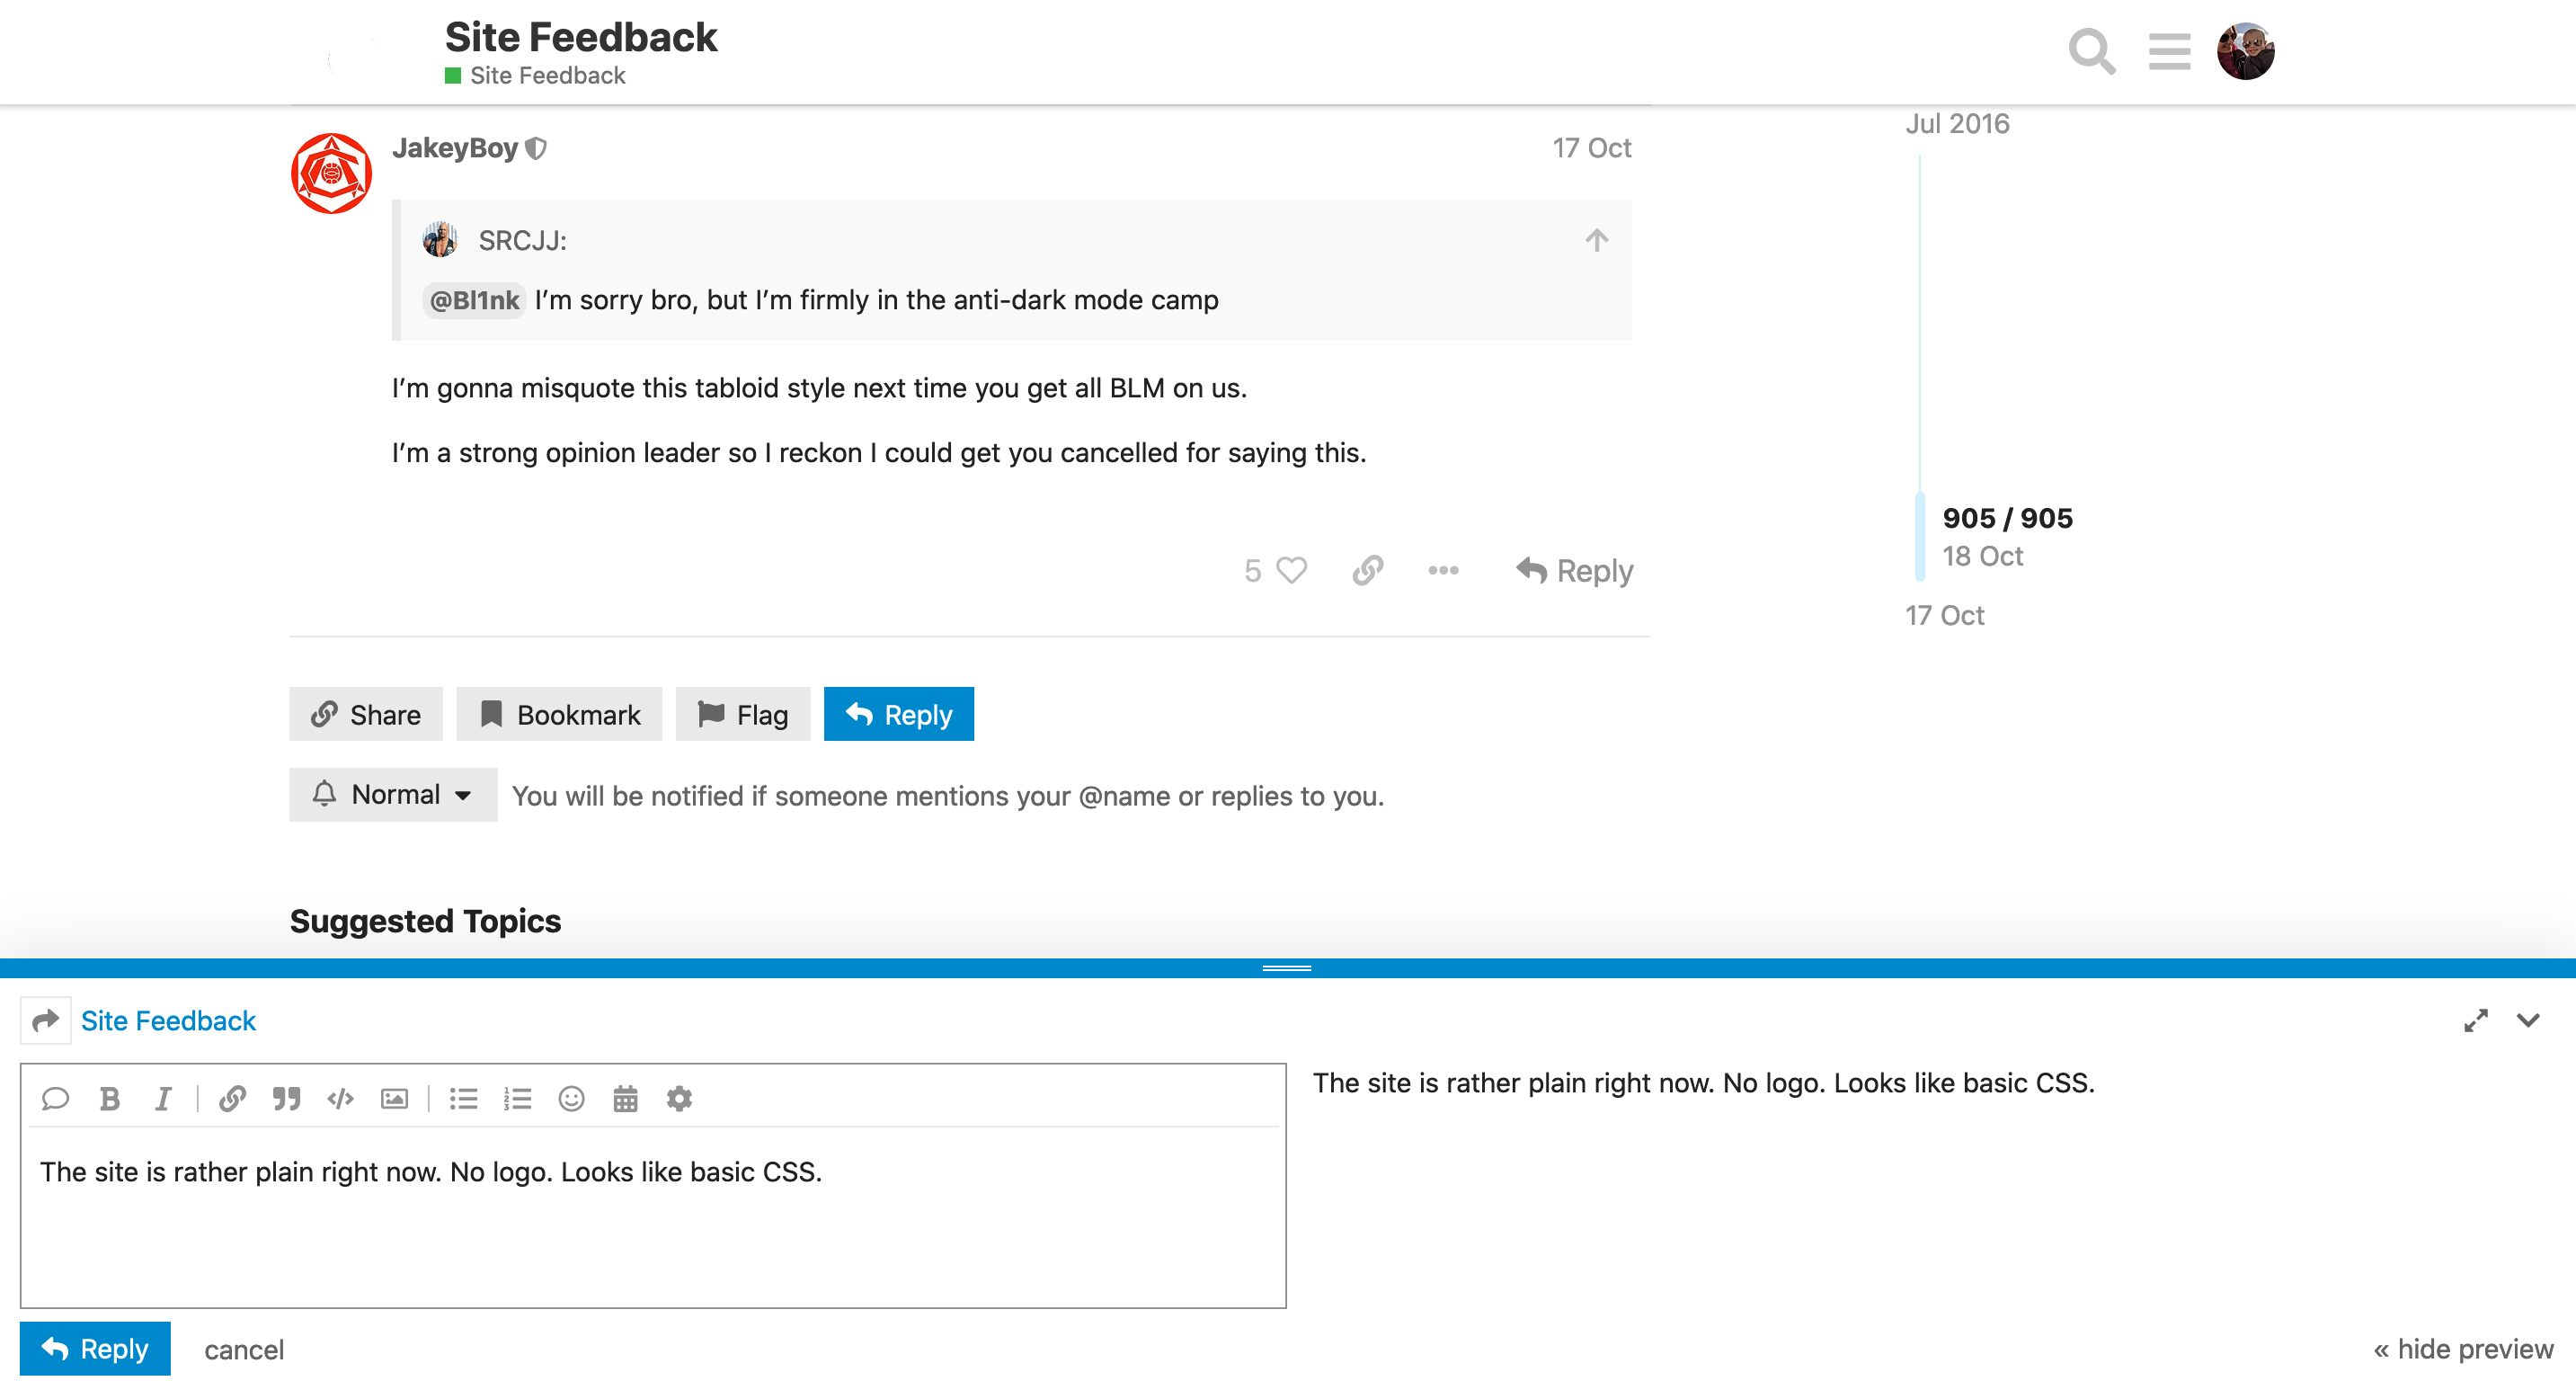2576x1381 pixels.
Task: Click the Suggested Topics heading
Action: 425,921
